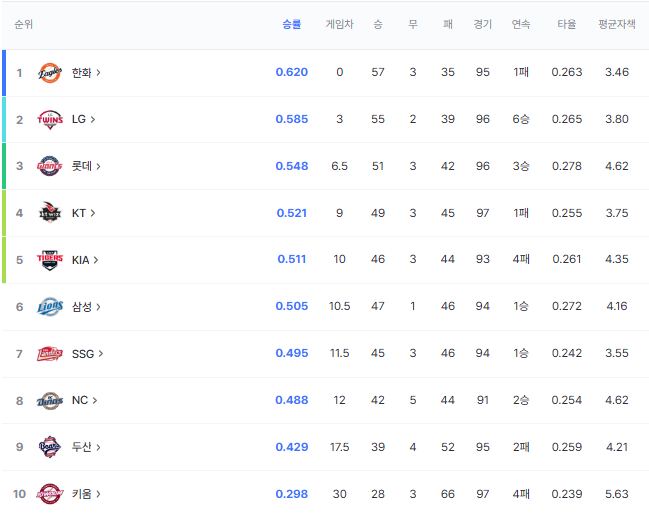
Task: Select win rate 0.429 for 두산
Action: pyautogui.click(x=292, y=447)
